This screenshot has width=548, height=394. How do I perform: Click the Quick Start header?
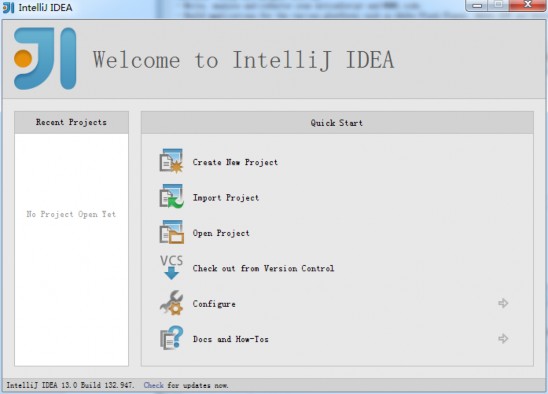[337, 123]
